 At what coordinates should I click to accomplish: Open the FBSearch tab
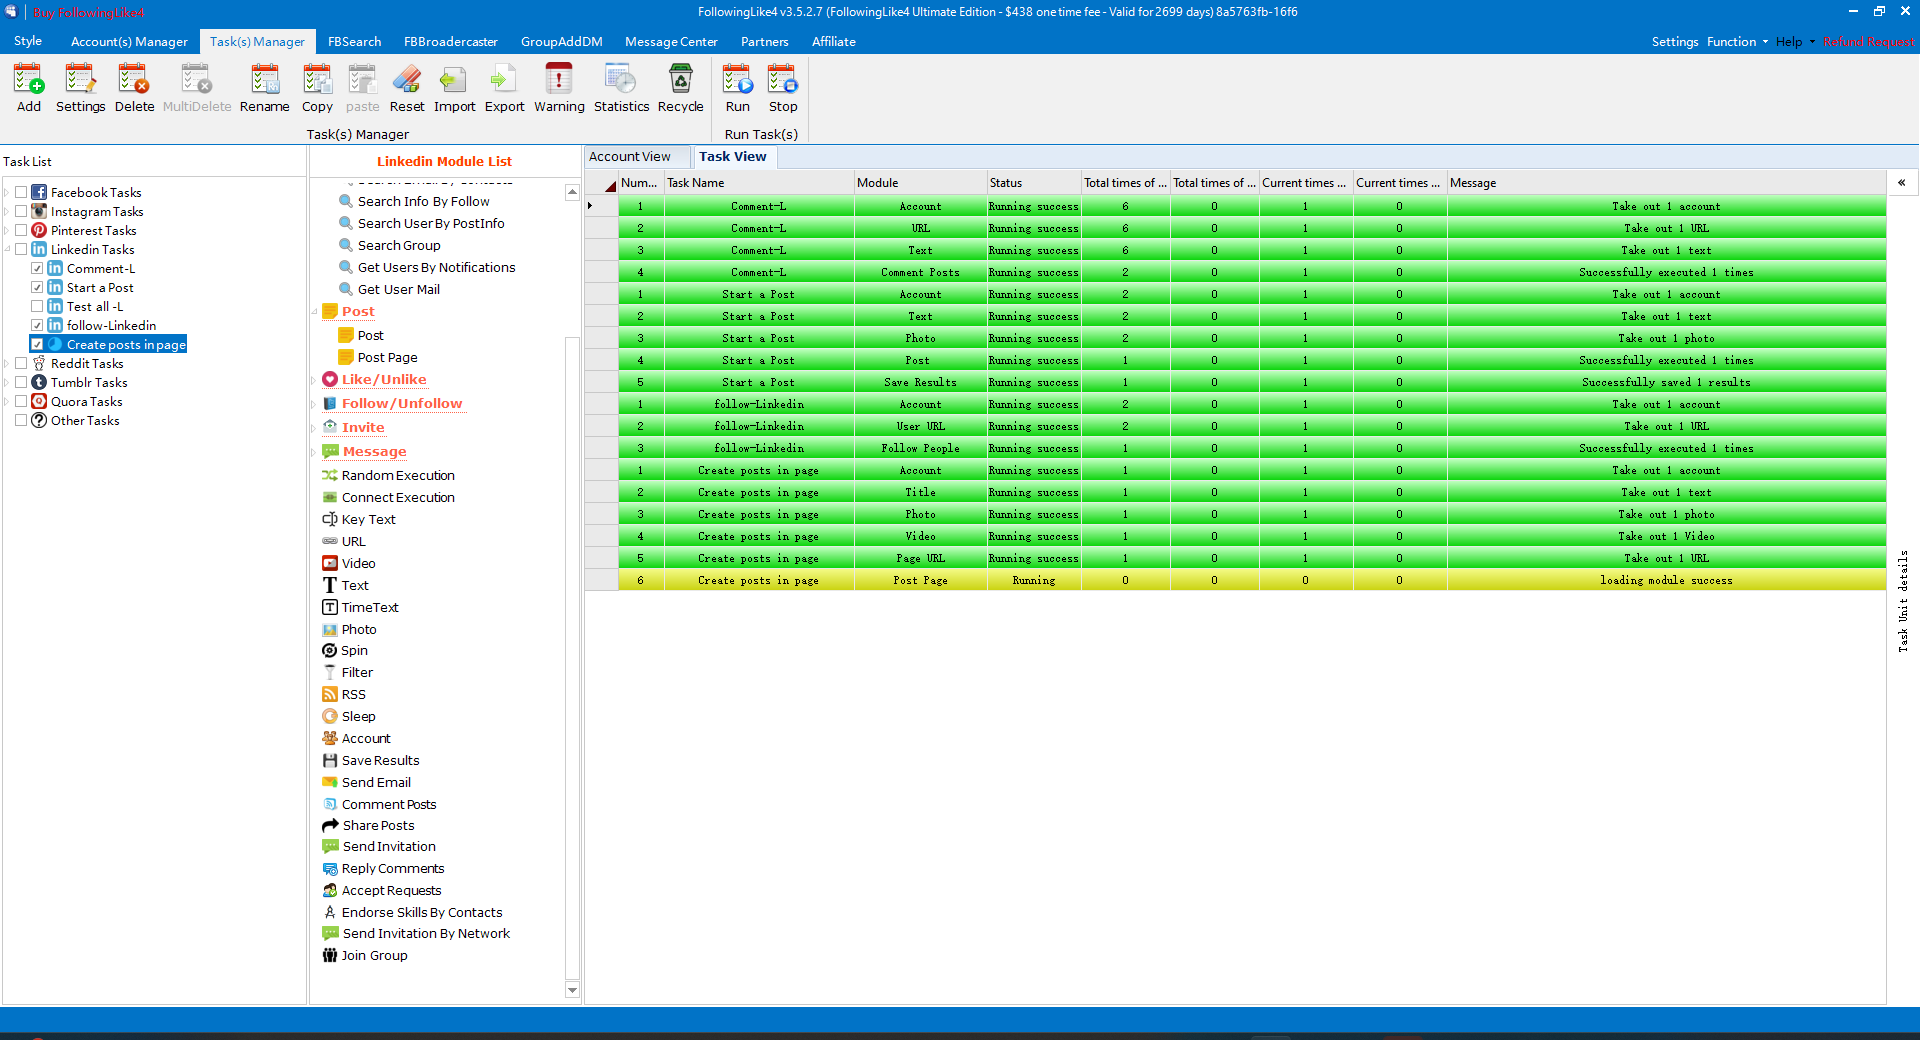(354, 41)
